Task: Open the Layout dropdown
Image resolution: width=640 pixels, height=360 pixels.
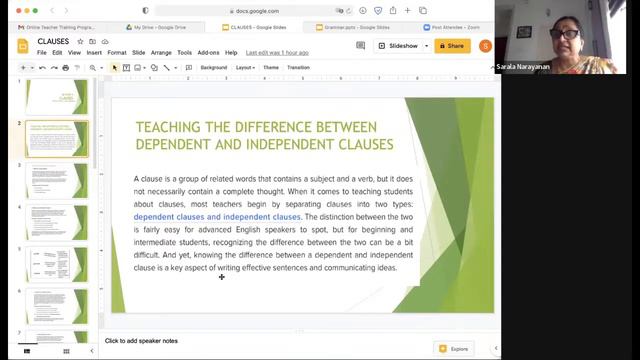Action: pos(245,67)
